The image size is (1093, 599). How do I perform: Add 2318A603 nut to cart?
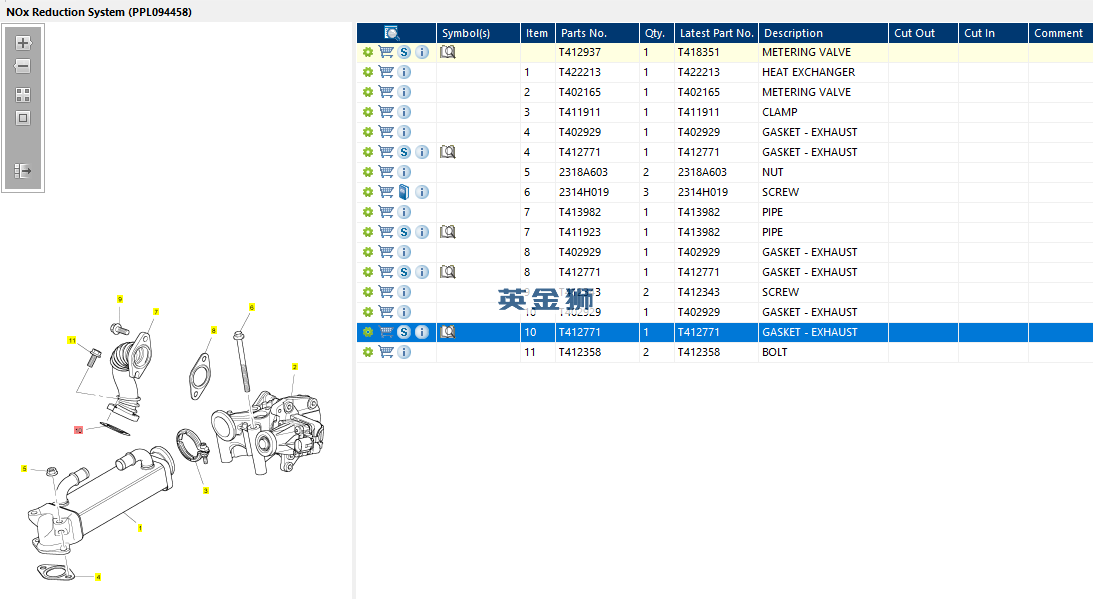385,172
